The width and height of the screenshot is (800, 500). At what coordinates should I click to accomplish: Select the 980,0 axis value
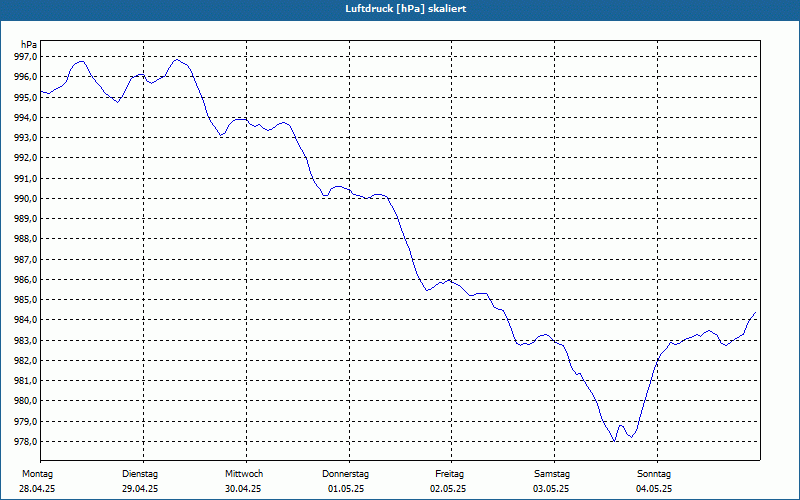[x=26, y=401]
